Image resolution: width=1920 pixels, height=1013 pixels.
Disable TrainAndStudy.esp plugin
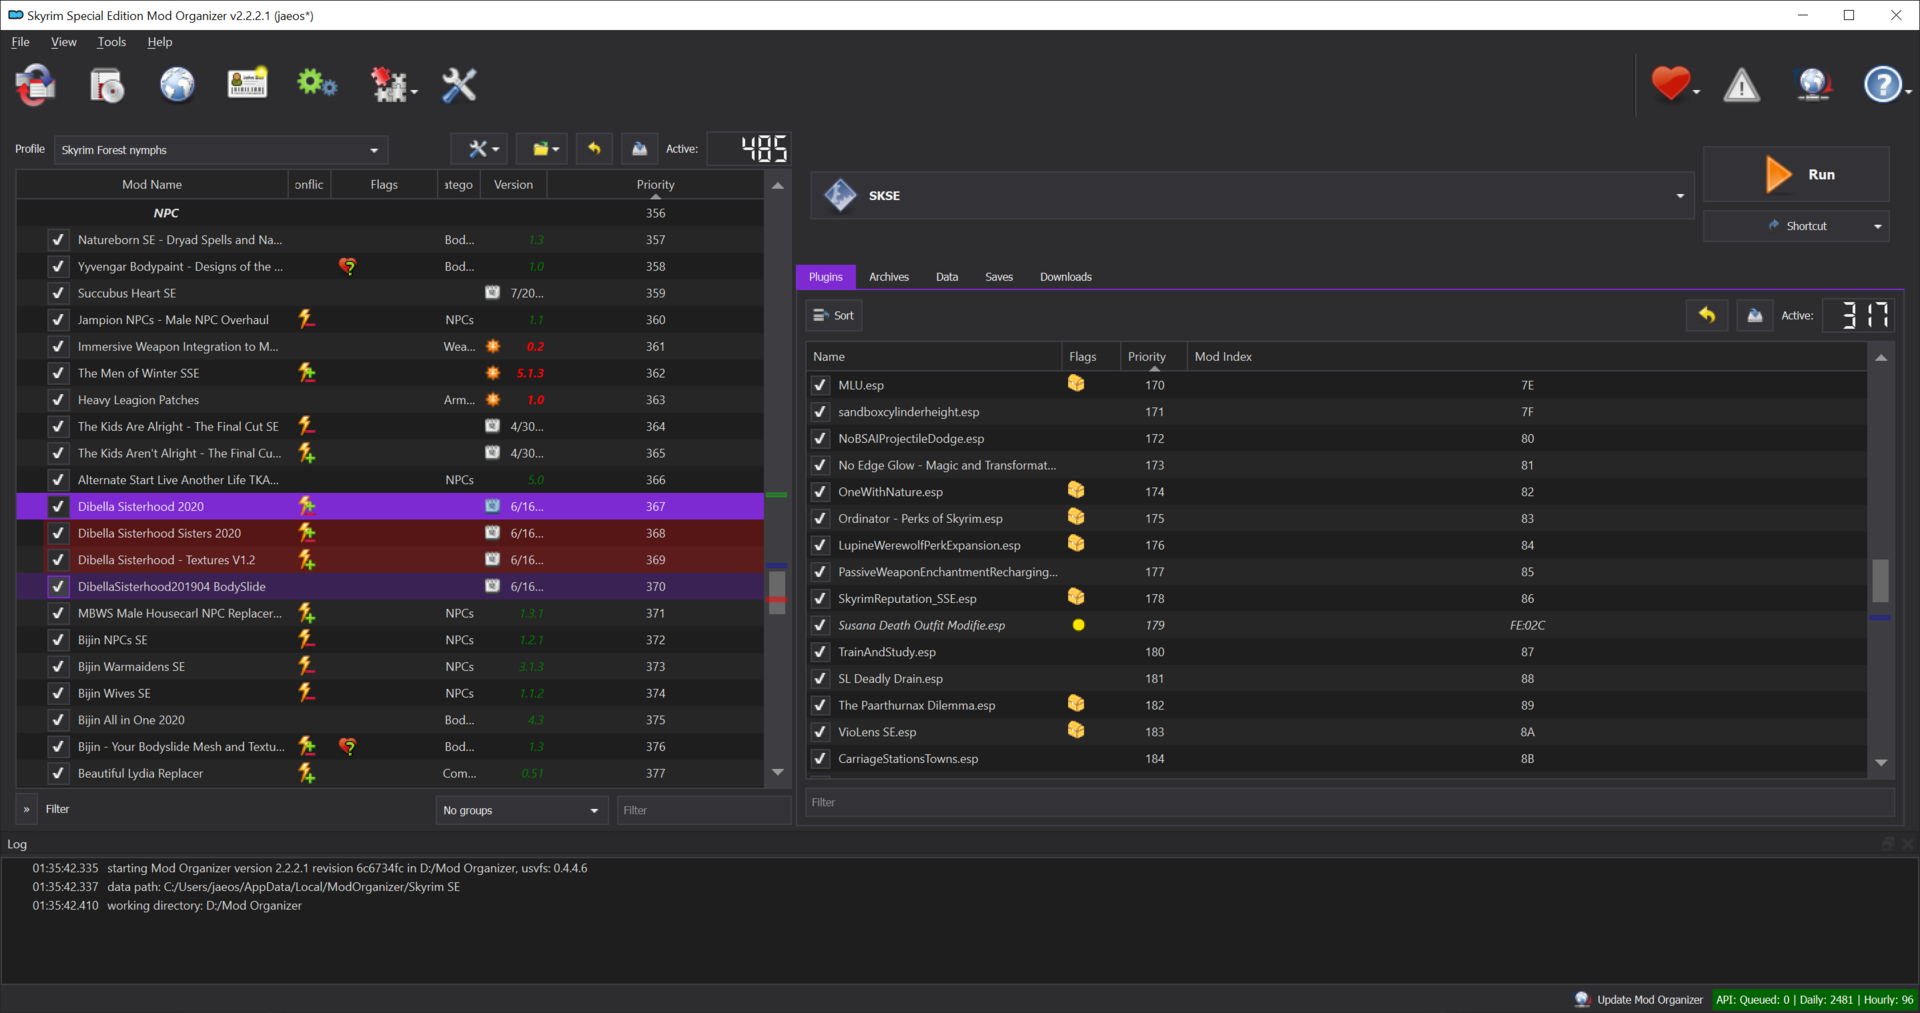click(x=820, y=652)
